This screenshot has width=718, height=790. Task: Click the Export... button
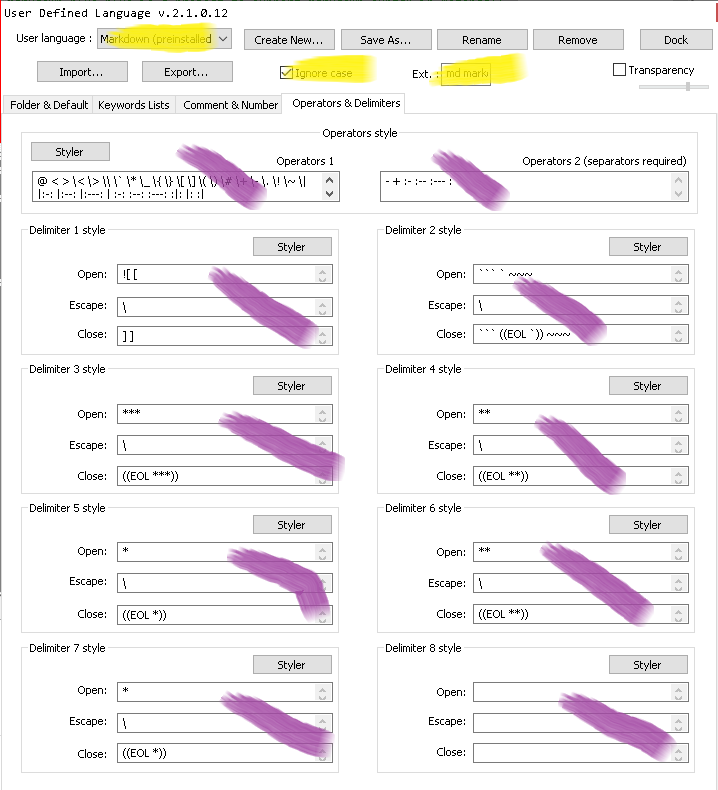tap(187, 72)
